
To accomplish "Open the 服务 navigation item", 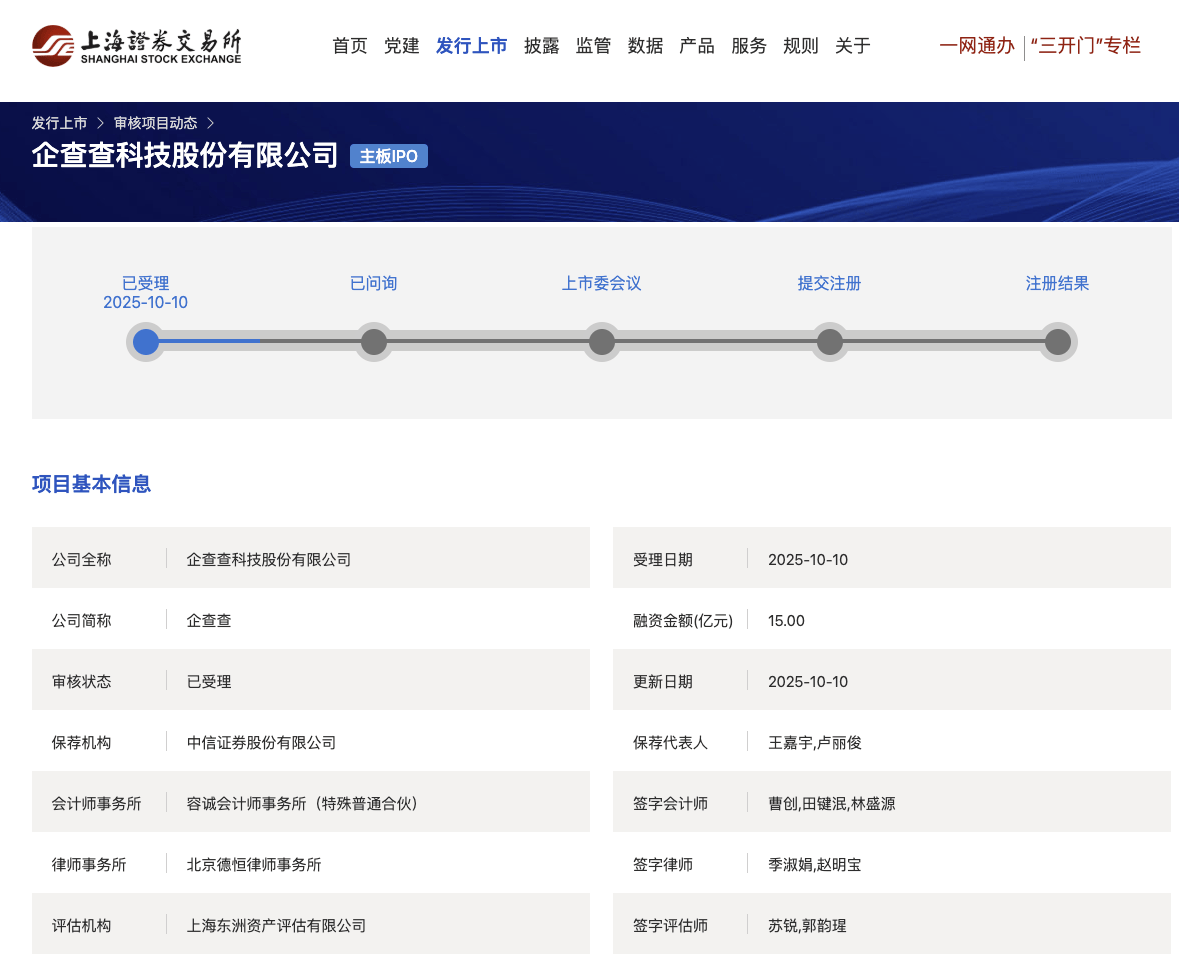I will [x=749, y=46].
